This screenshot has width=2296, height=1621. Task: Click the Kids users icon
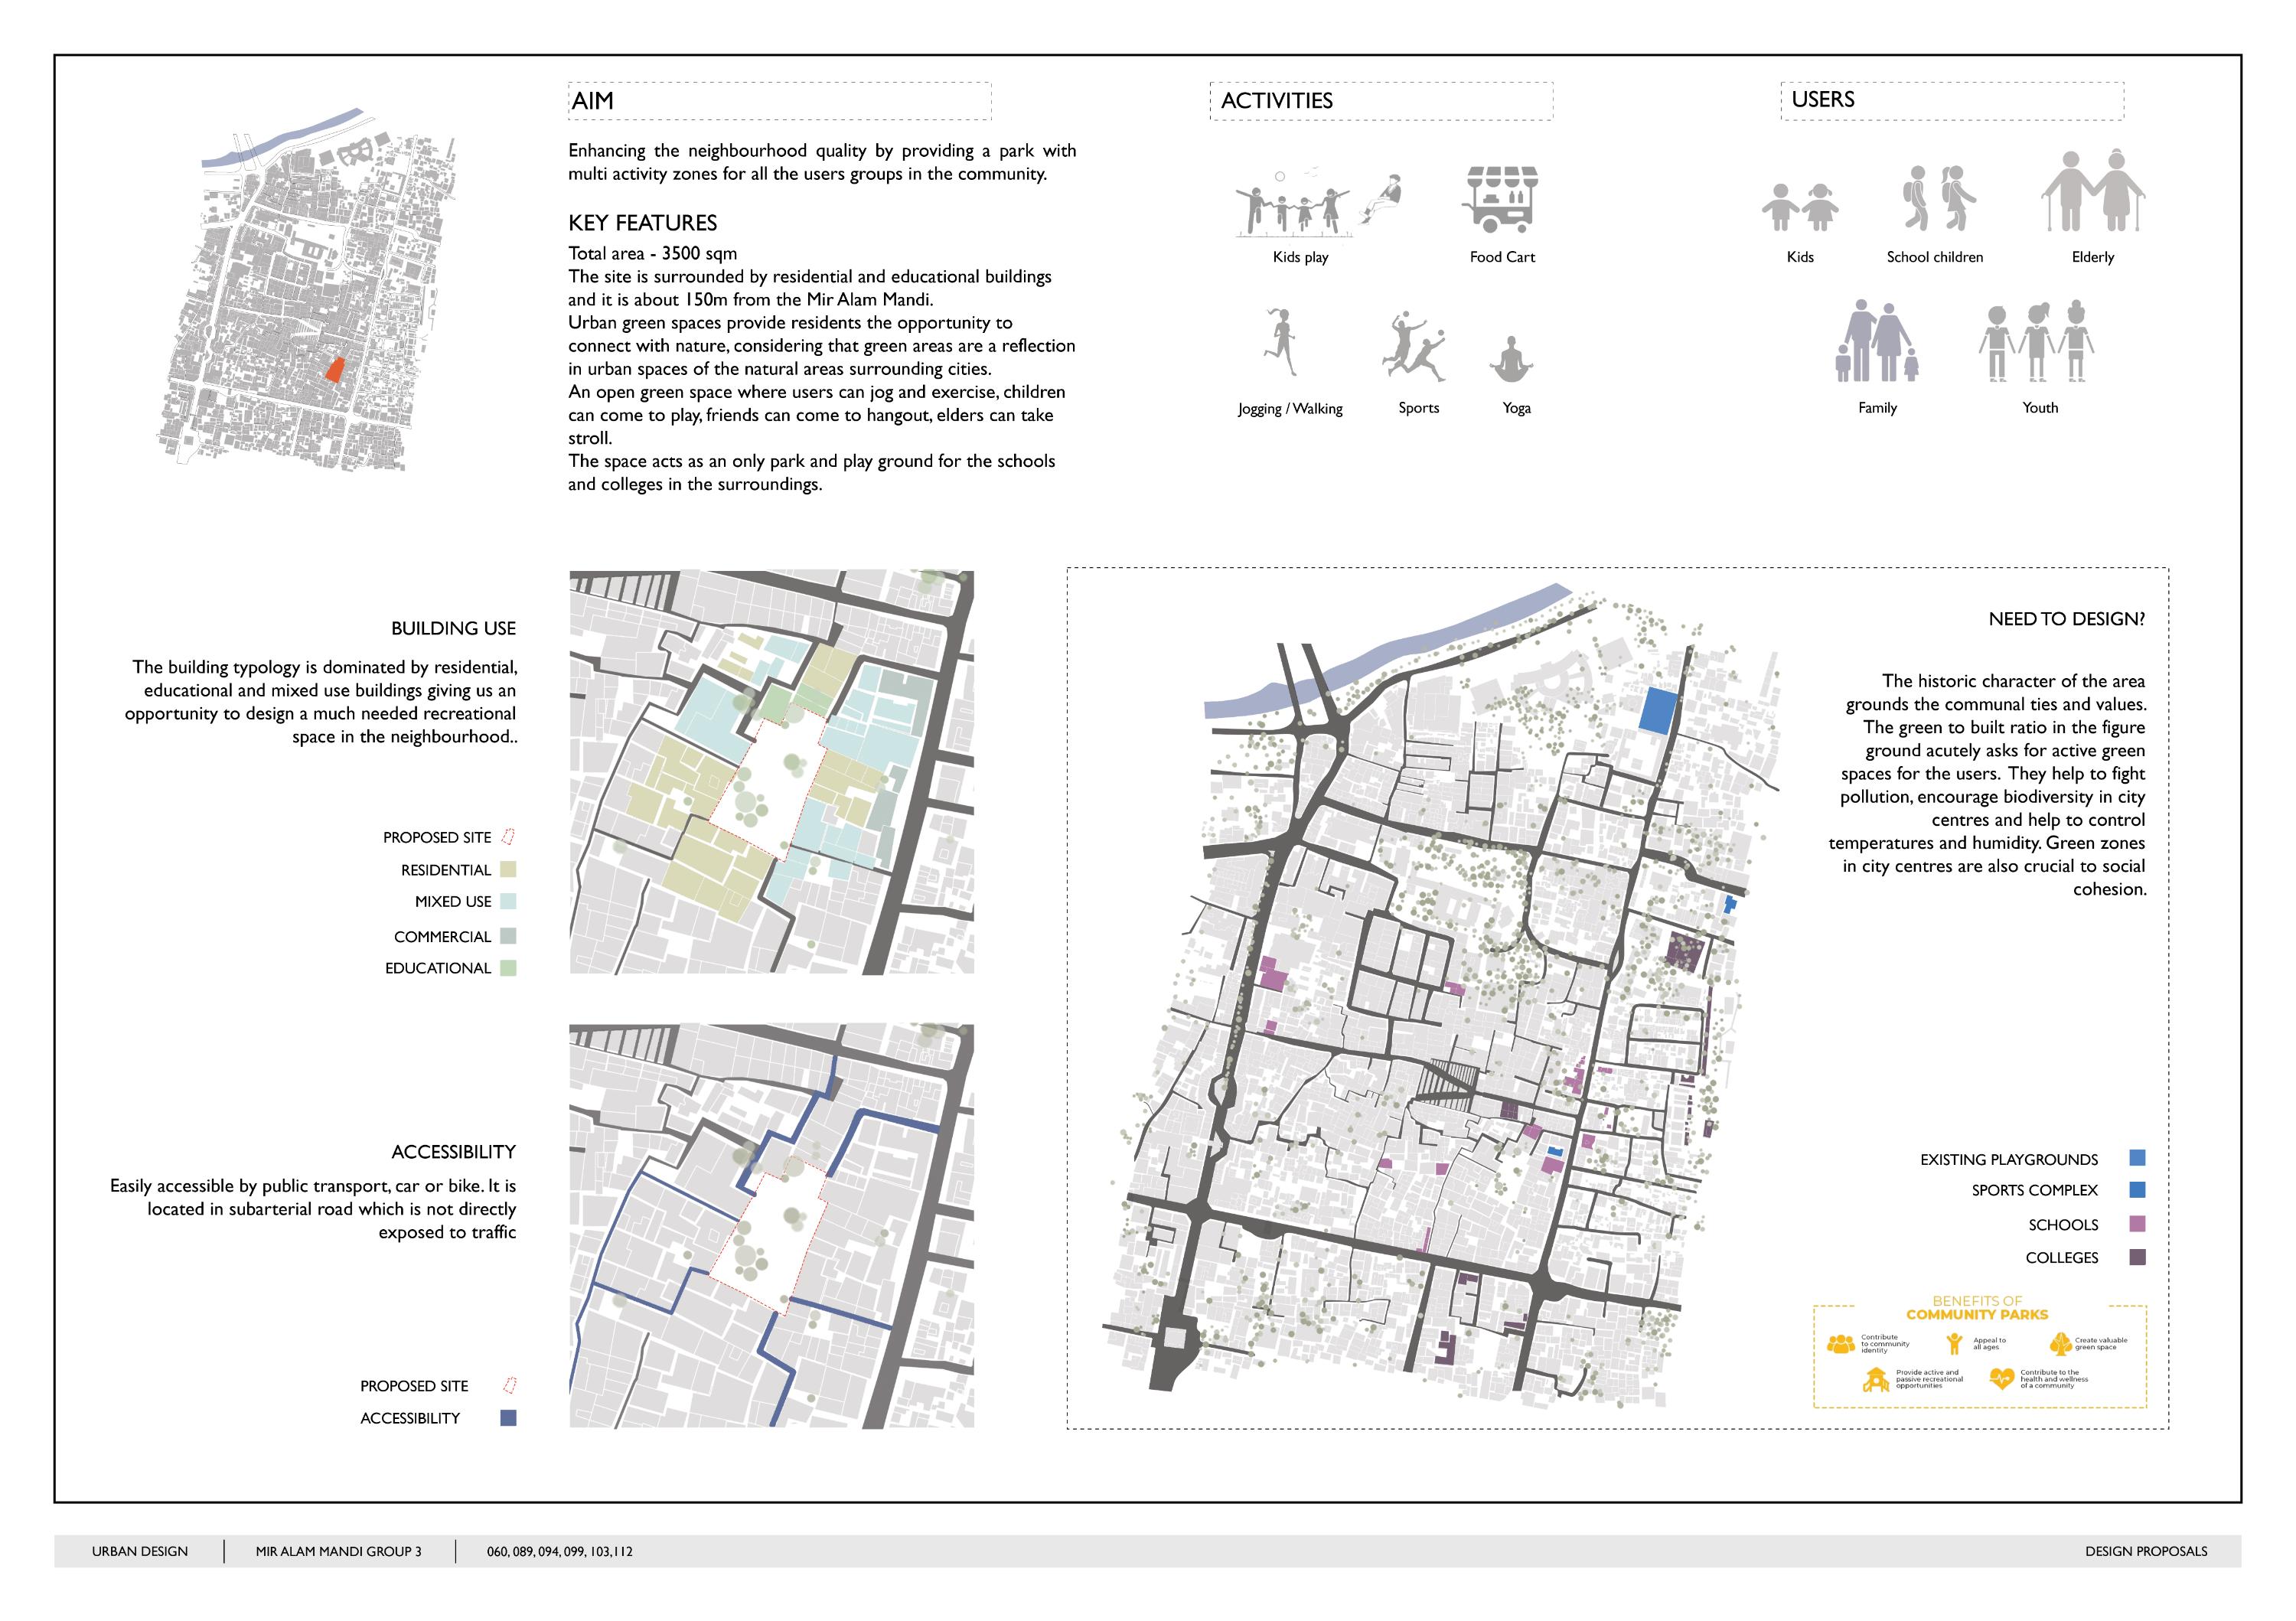click(1799, 208)
